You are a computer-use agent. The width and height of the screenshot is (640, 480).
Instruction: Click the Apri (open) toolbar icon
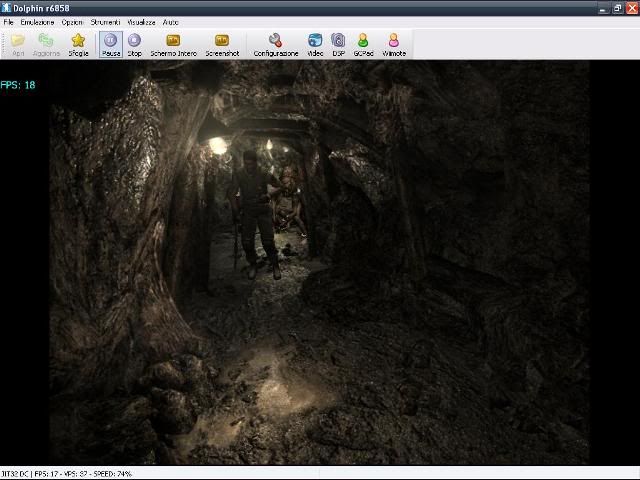coord(18,44)
